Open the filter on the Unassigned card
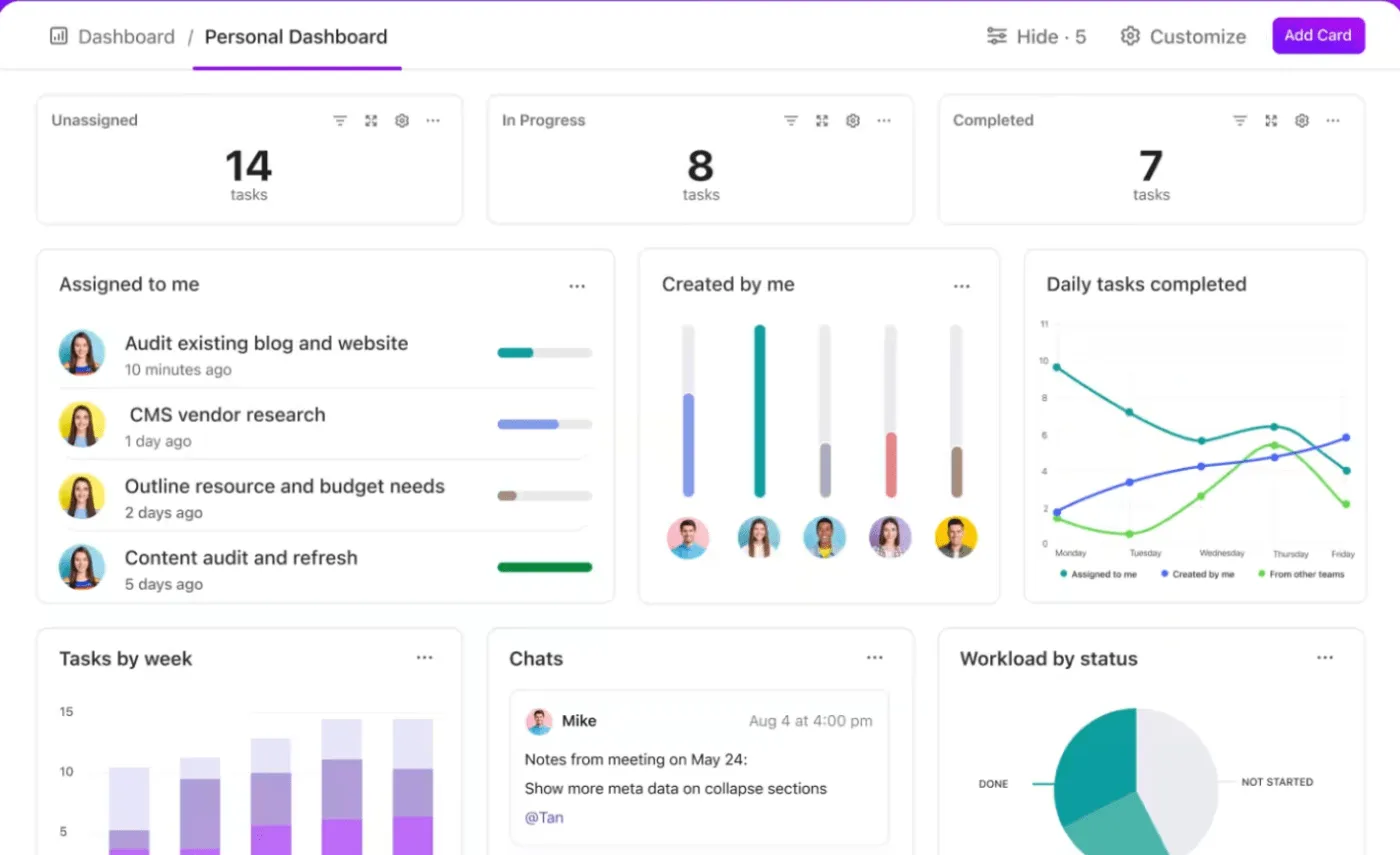Screen dimensions: 1400x855 point(340,120)
